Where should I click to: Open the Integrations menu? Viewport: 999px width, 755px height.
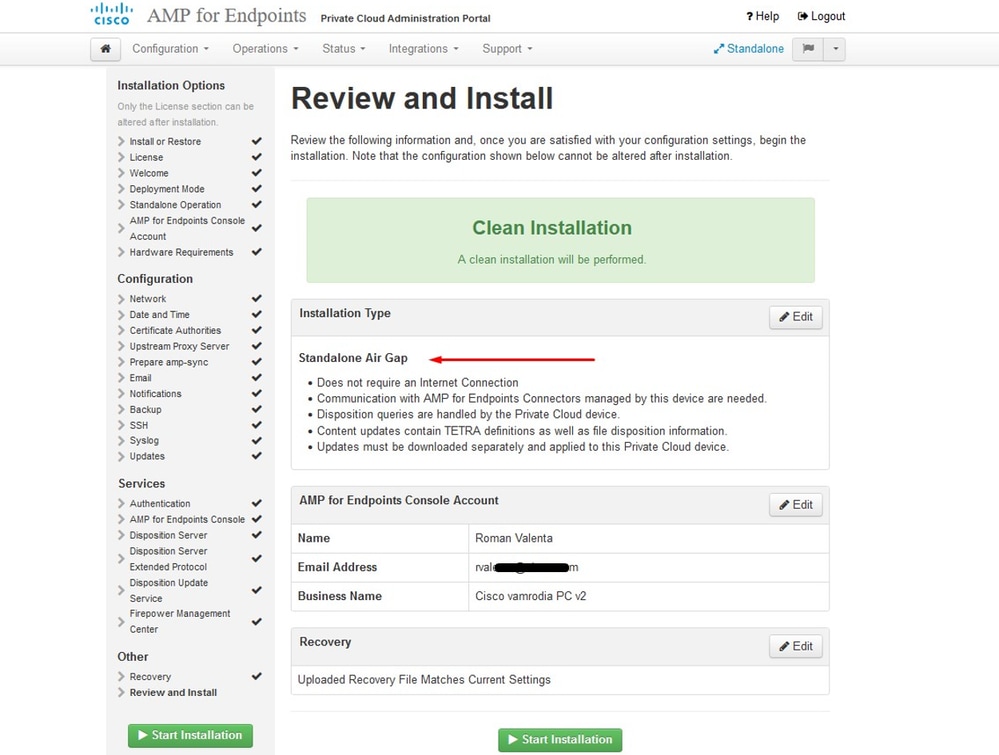[x=424, y=49]
